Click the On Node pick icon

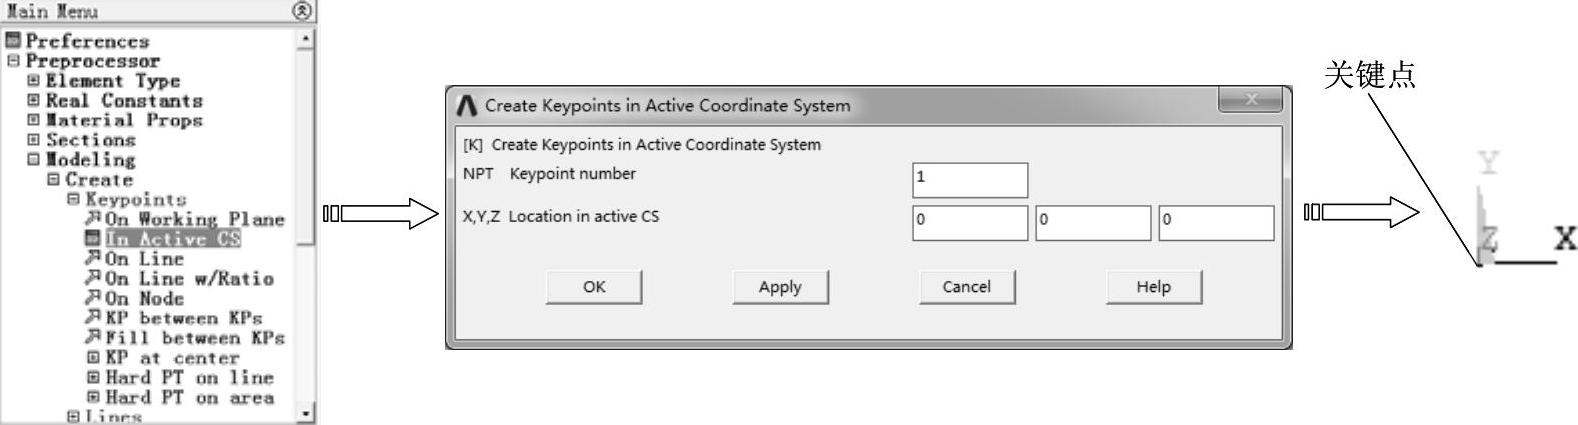coord(93,298)
